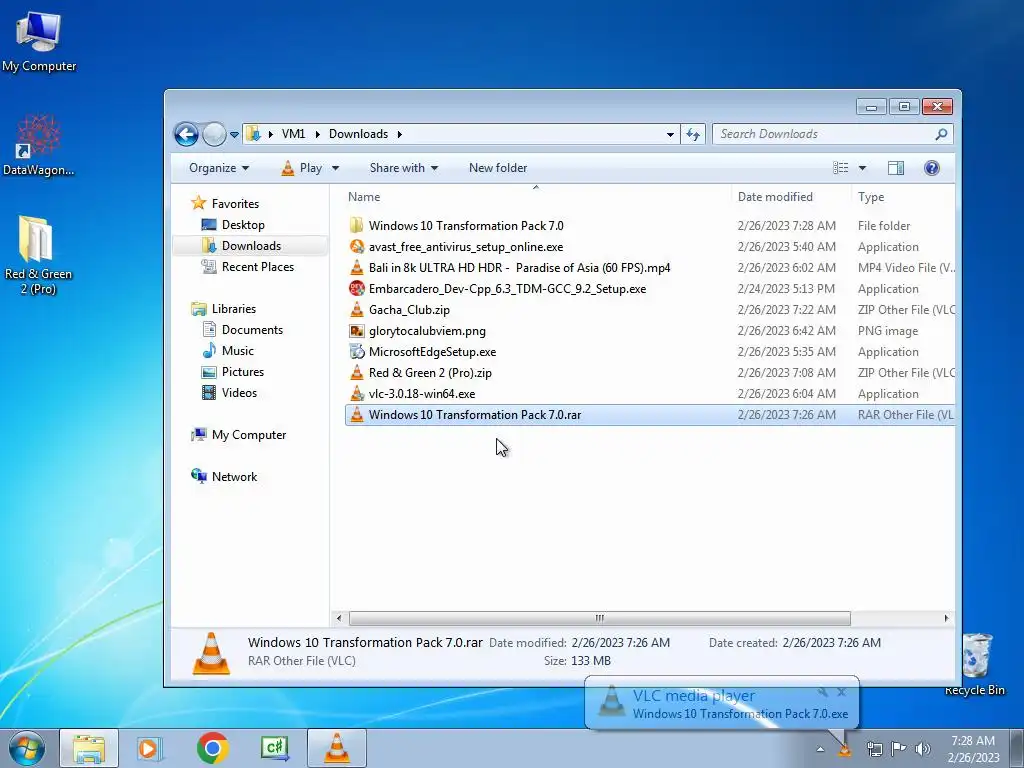
Task: Open the C# app on taskbar
Action: point(274,748)
